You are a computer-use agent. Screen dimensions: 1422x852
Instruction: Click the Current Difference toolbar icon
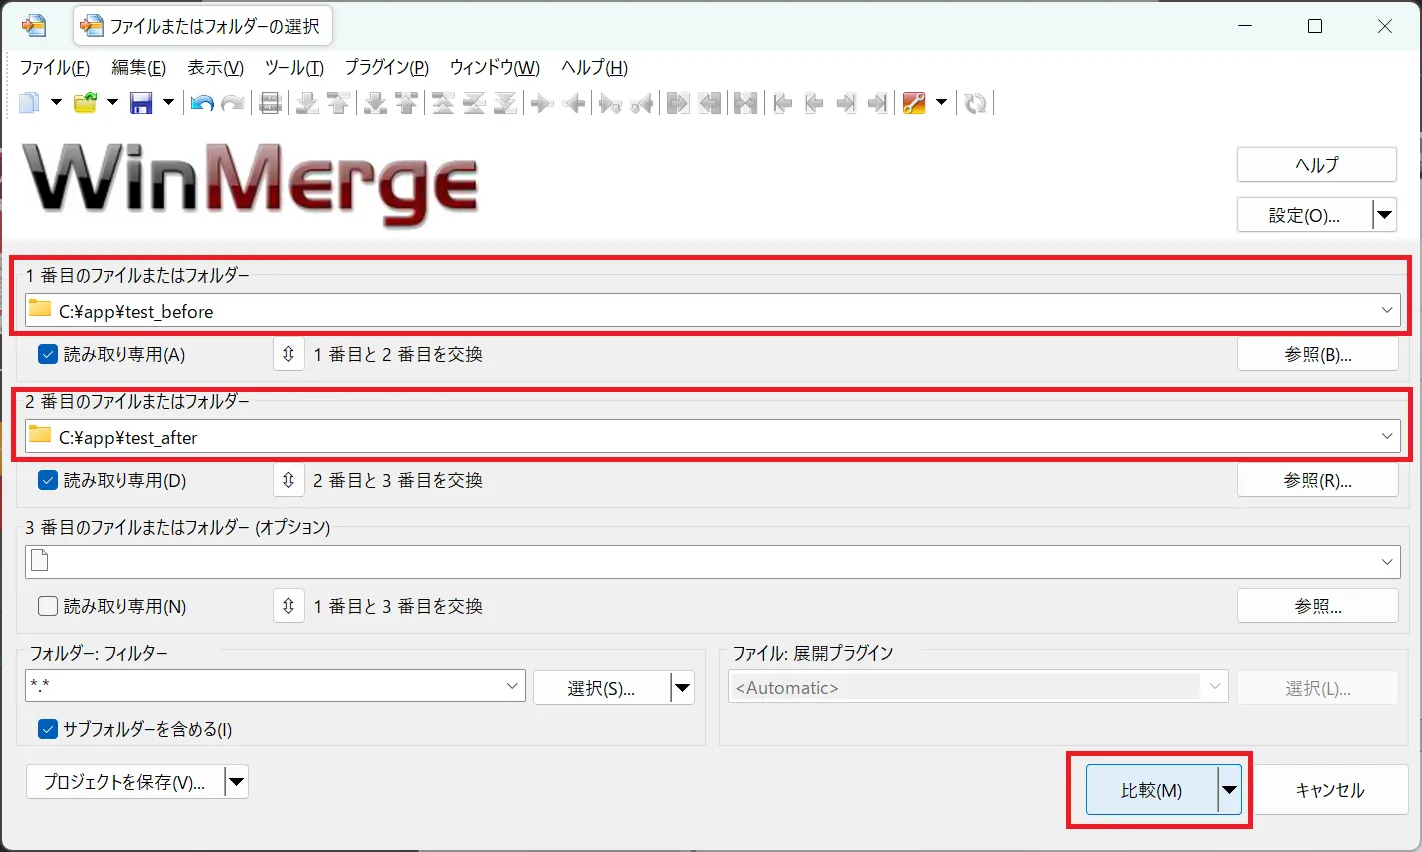pos(474,103)
